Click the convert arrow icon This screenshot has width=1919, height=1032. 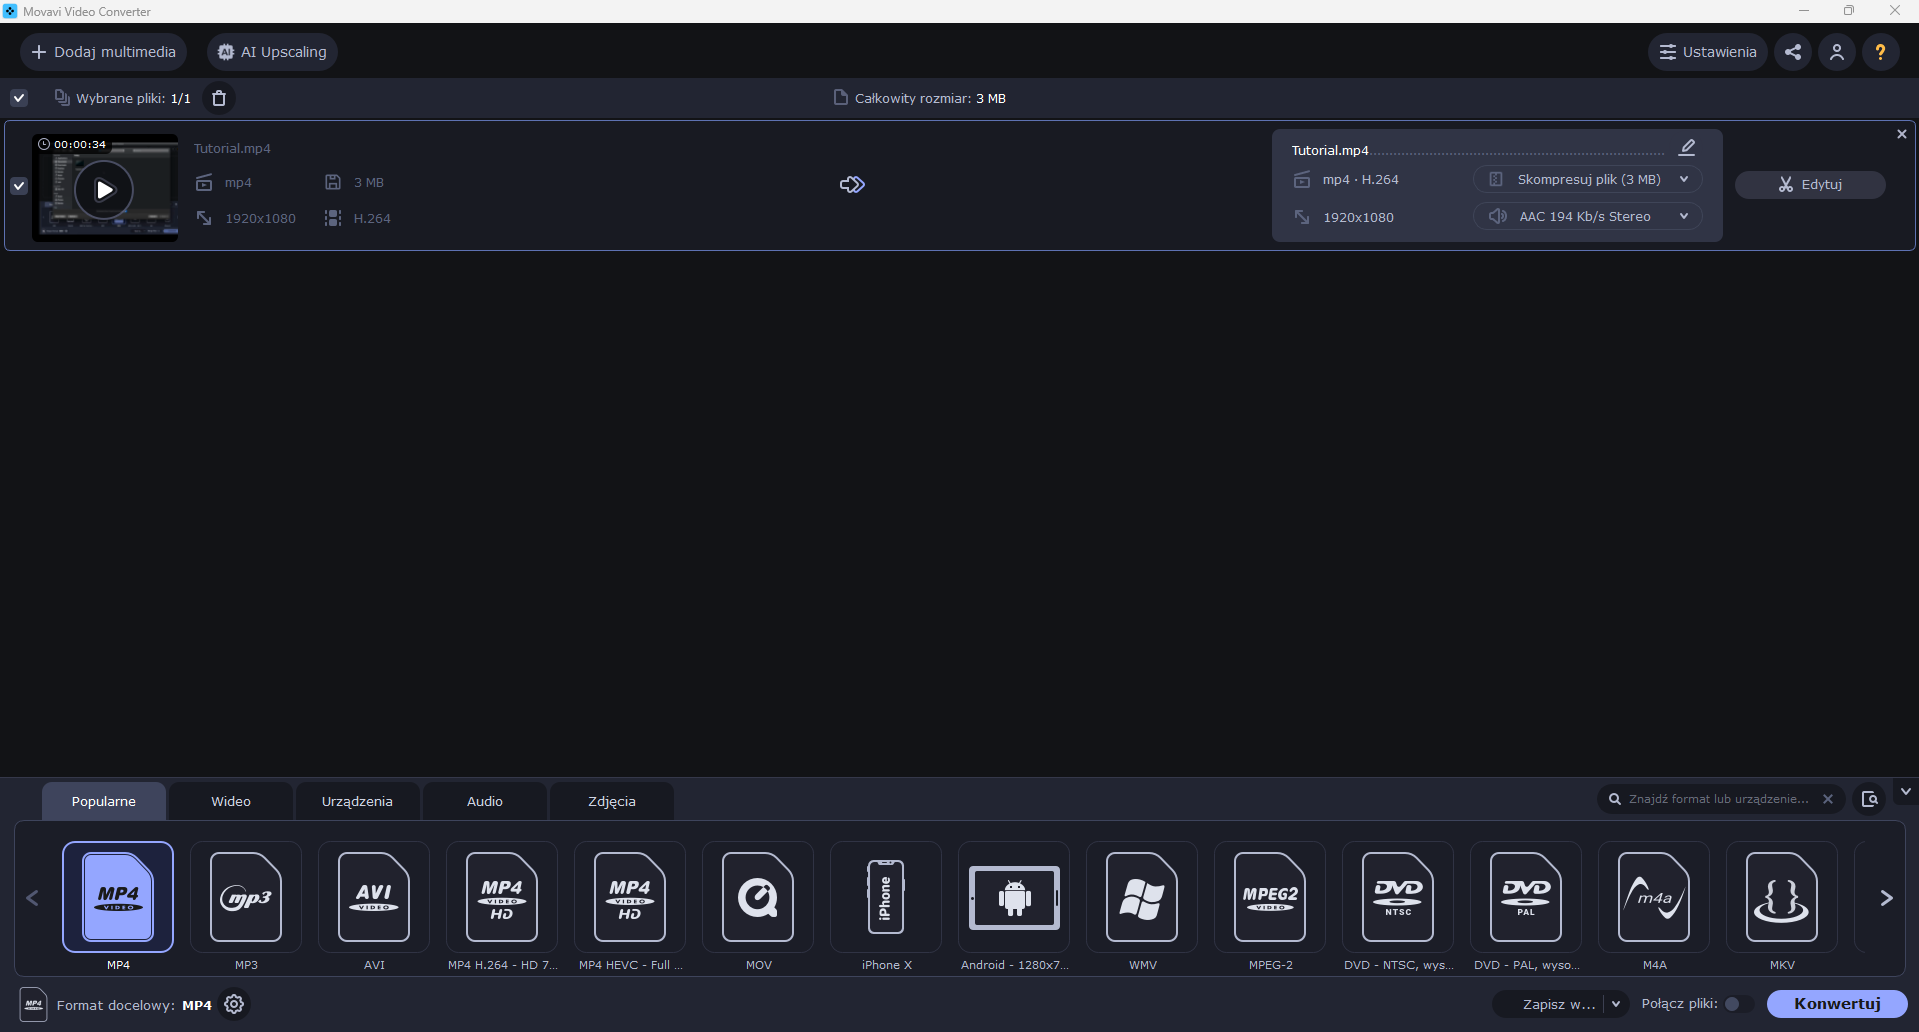pos(852,184)
